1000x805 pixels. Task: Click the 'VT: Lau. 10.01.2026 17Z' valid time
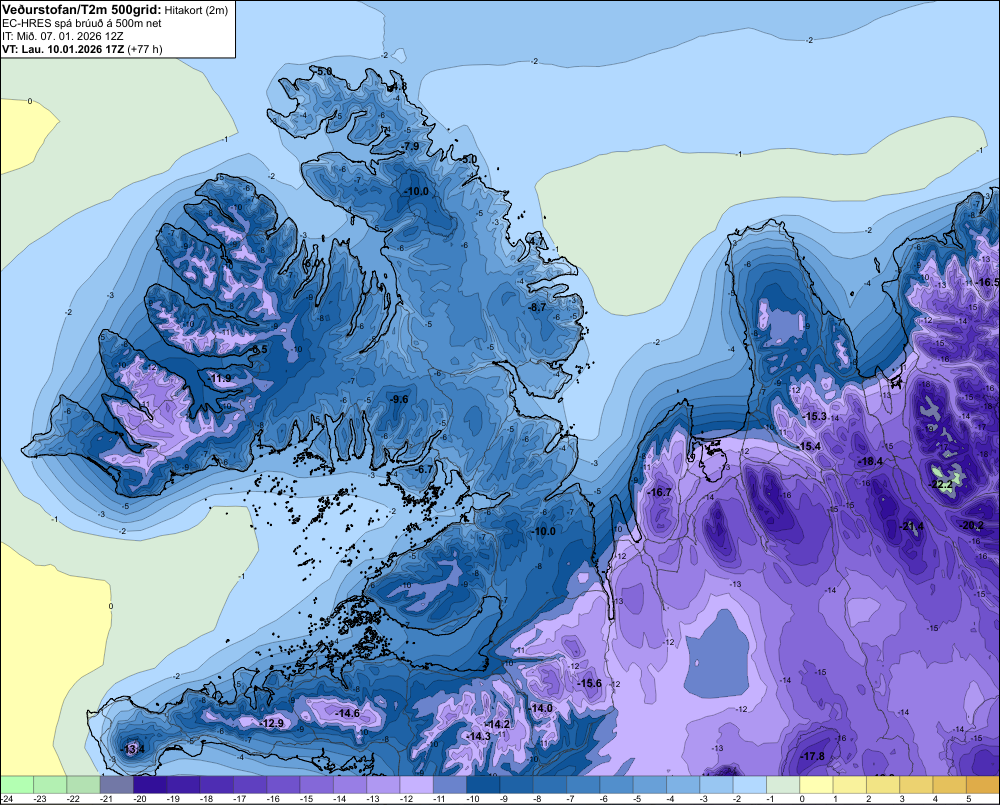tap(63, 49)
